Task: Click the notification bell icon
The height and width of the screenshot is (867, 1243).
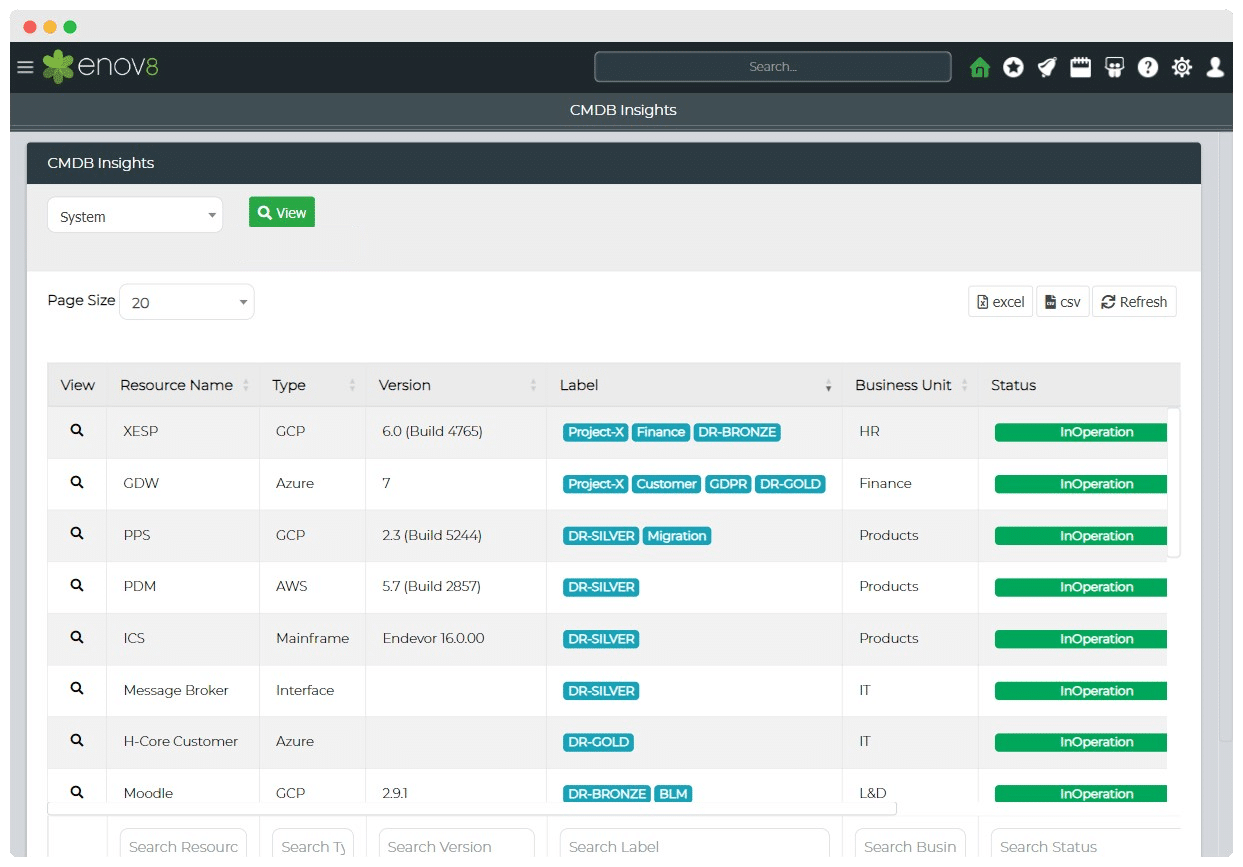Action: [1047, 67]
